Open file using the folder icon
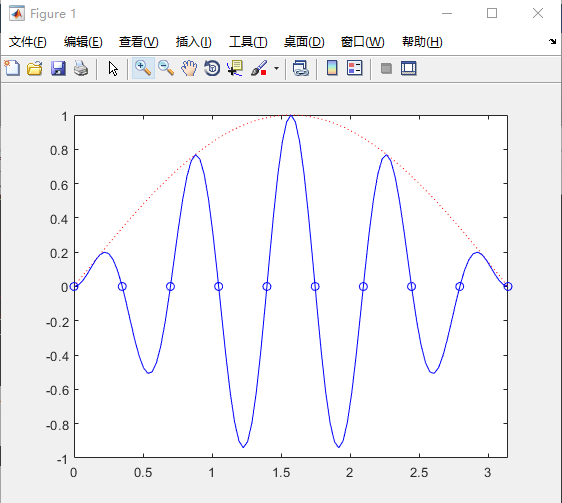The width and height of the screenshot is (562, 503). (x=35, y=68)
